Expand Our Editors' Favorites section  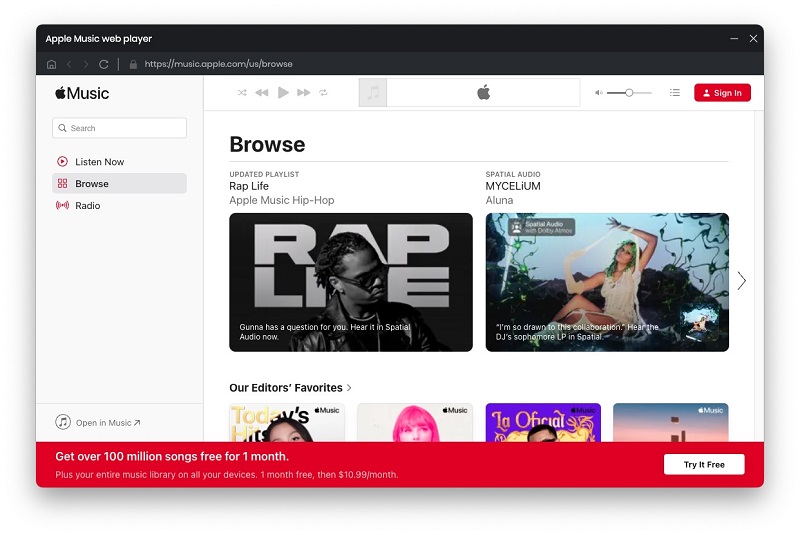(x=290, y=388)
